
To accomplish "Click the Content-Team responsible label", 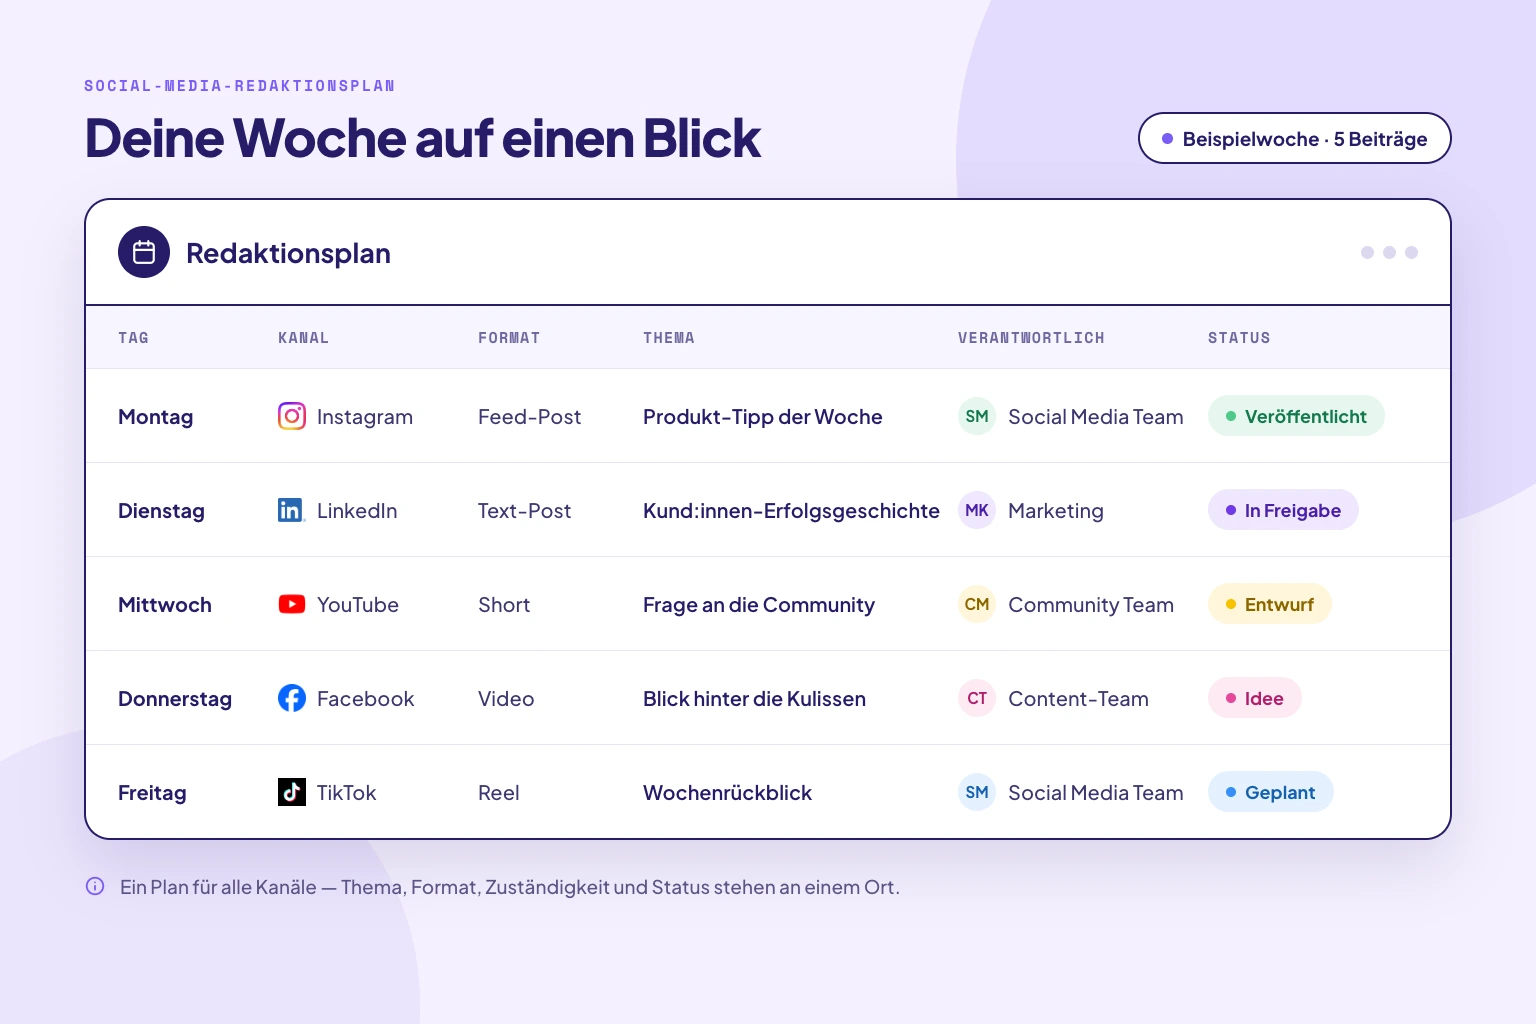I will click(1078, 699).
